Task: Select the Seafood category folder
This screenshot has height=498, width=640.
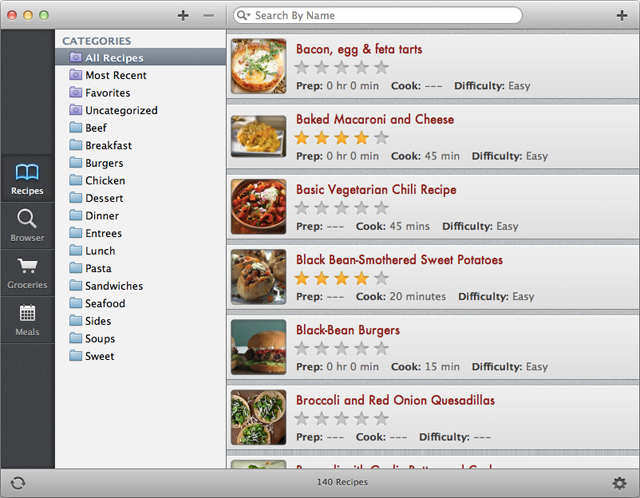Action: (140, 303)
